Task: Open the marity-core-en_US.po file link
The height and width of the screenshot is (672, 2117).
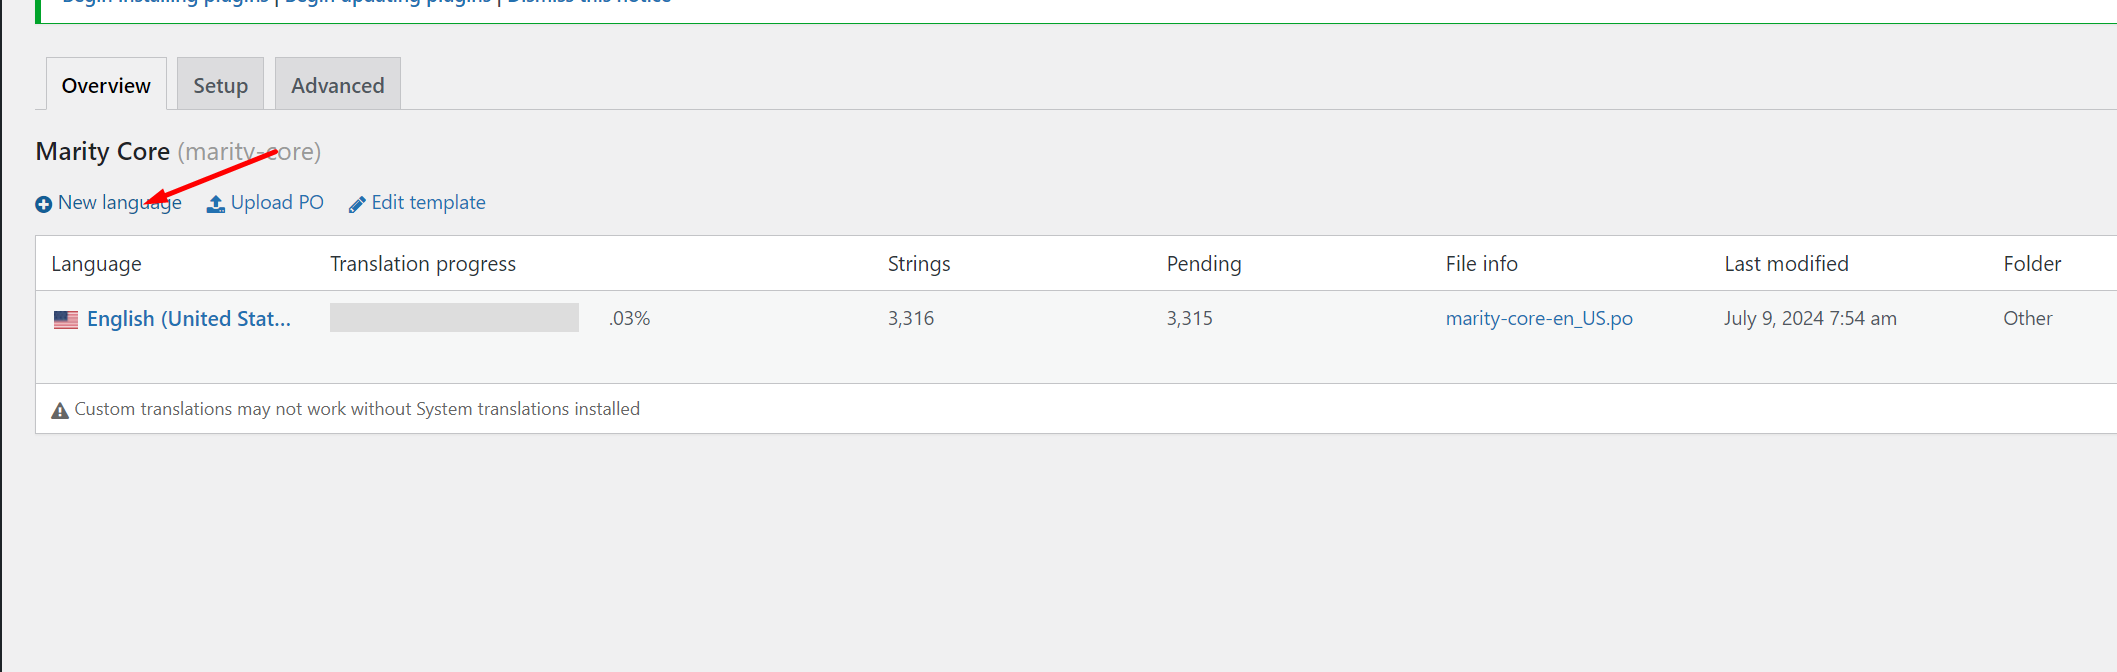Action: (x=1539, y=319)
